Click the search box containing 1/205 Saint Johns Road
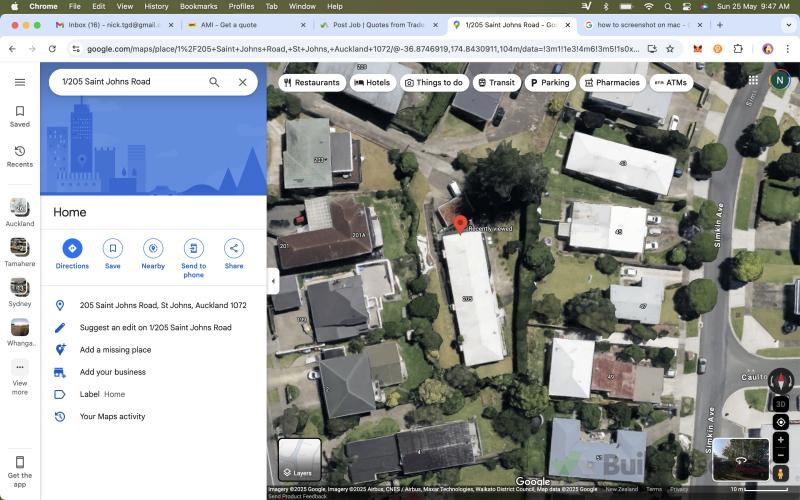 [x=130, y=82]
